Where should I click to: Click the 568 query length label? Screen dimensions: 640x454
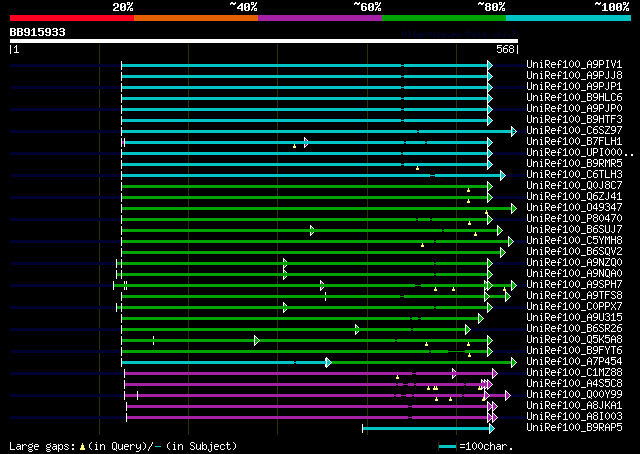tap(505, 49)
